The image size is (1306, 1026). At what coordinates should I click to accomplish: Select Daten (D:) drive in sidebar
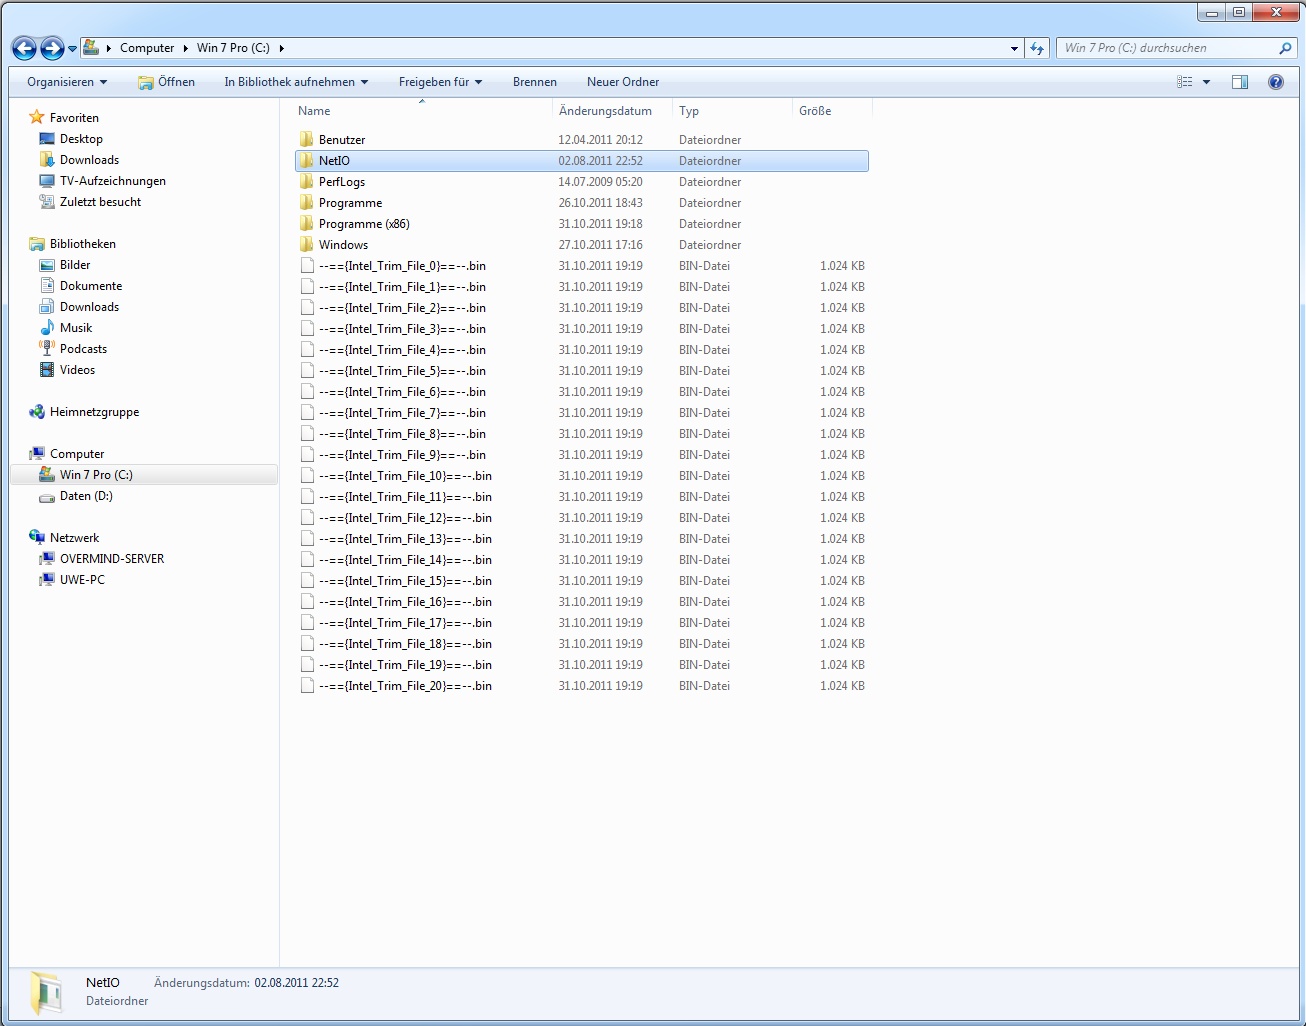pos(86,496)
